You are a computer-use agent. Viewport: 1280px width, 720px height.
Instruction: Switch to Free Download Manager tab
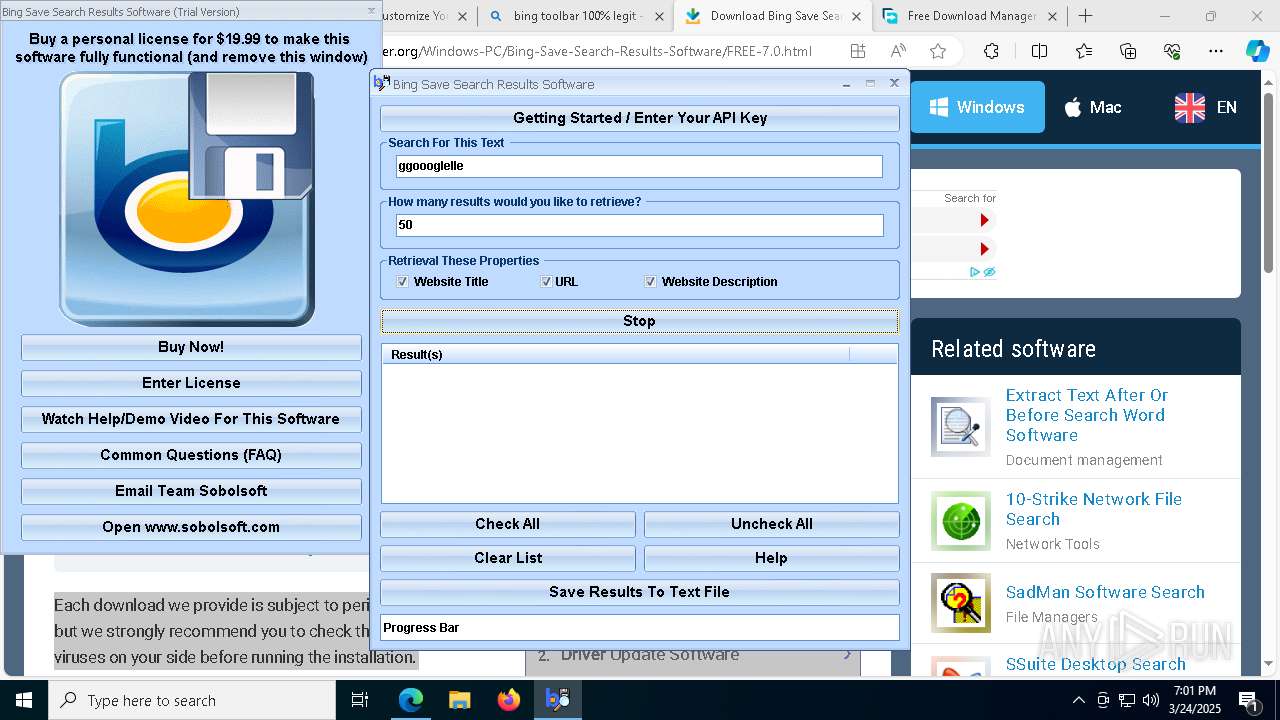970,16
